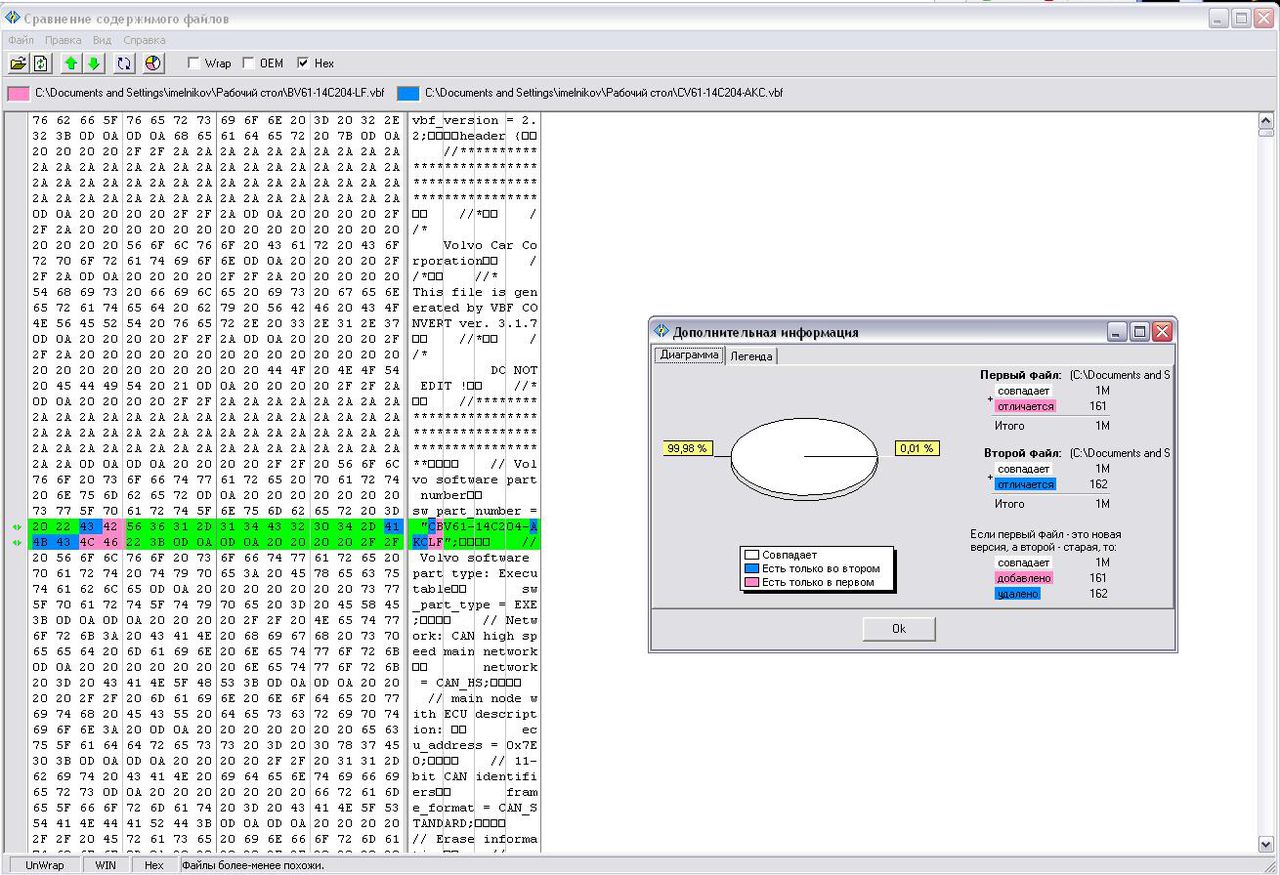1280x875 pixels.
Task: Click the blue 'удалено' label
Action: click(x=1018, y=594)
